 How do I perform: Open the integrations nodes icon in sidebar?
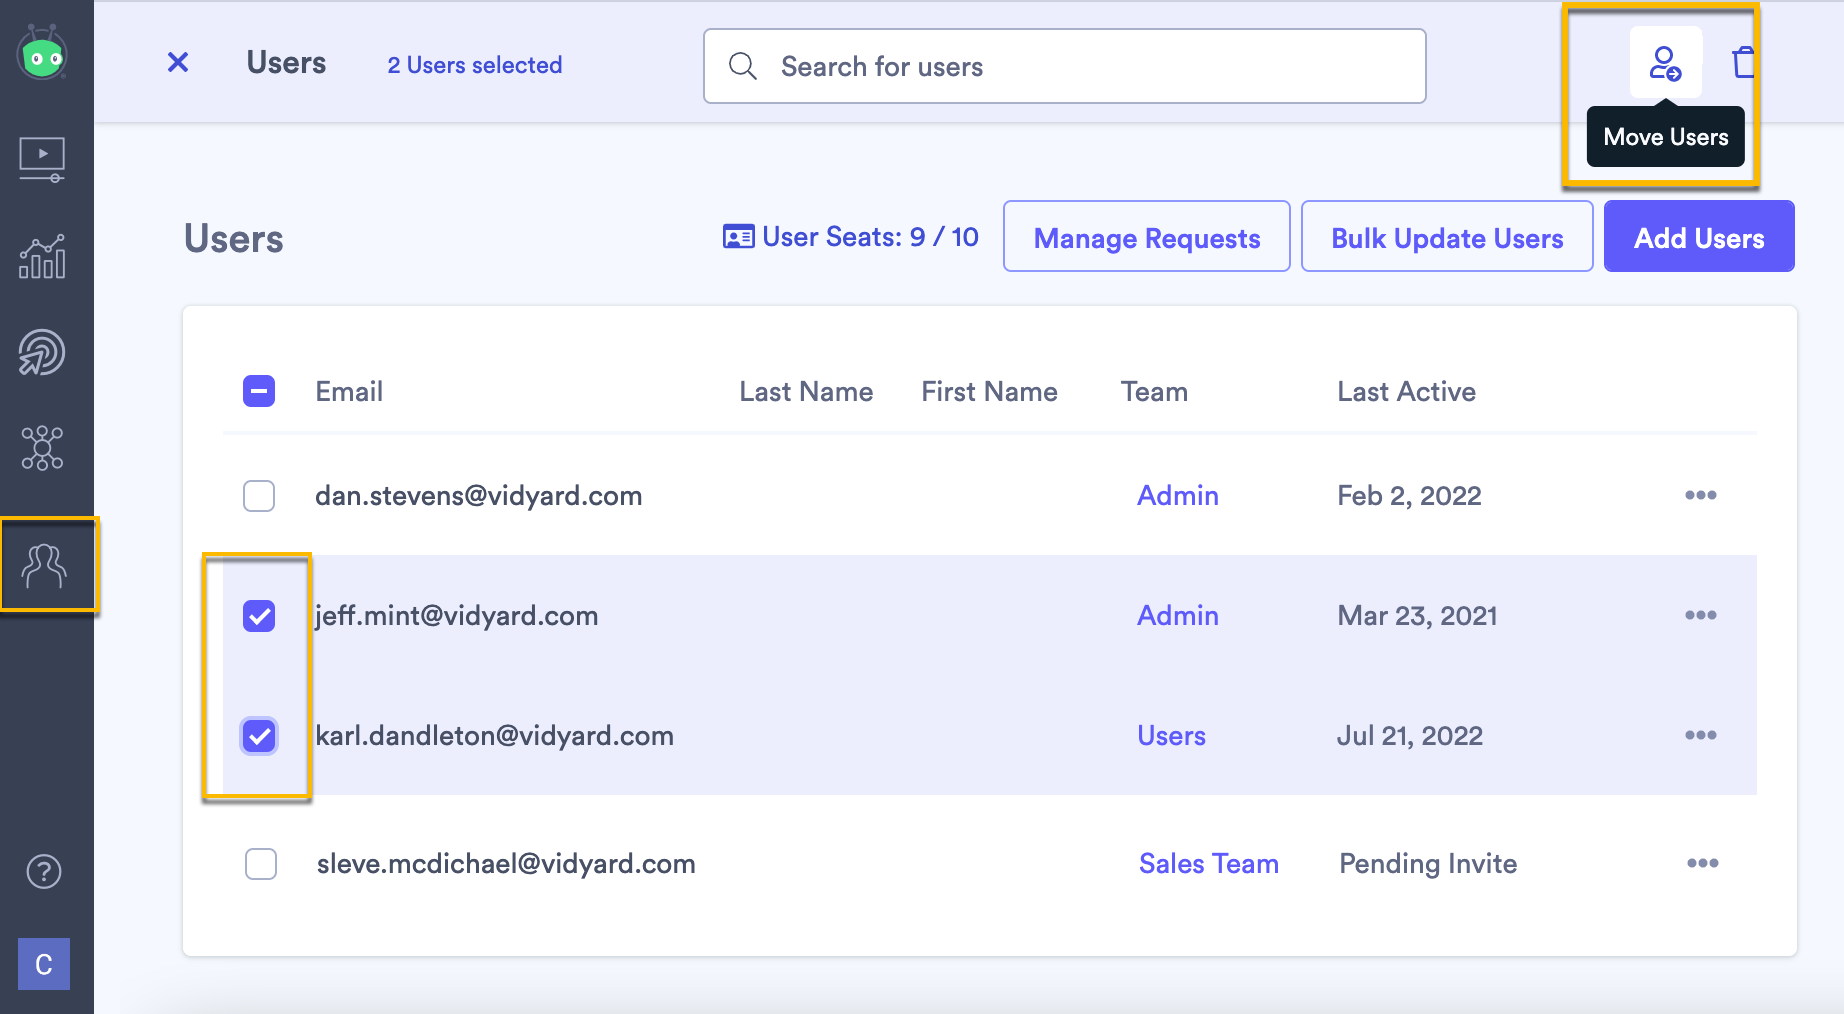point(42,448)
